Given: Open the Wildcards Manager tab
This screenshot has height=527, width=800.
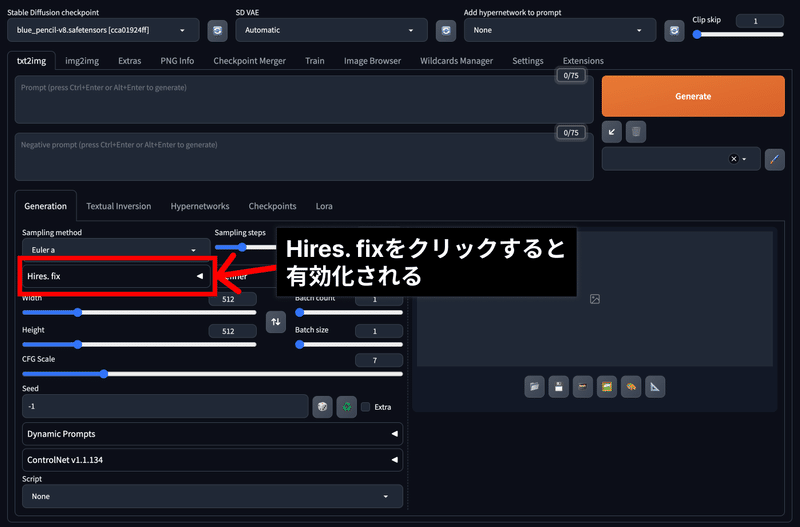Looking at the screenshot, I should click(x=457, y=61).
